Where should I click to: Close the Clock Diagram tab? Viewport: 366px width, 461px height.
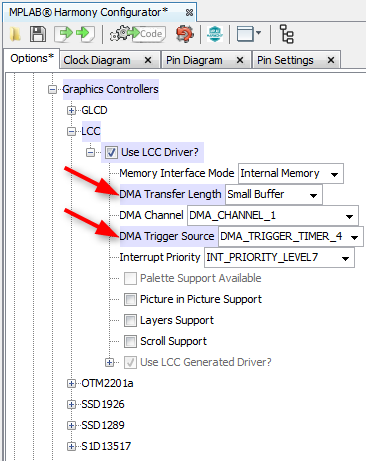(x=148, y=60)
